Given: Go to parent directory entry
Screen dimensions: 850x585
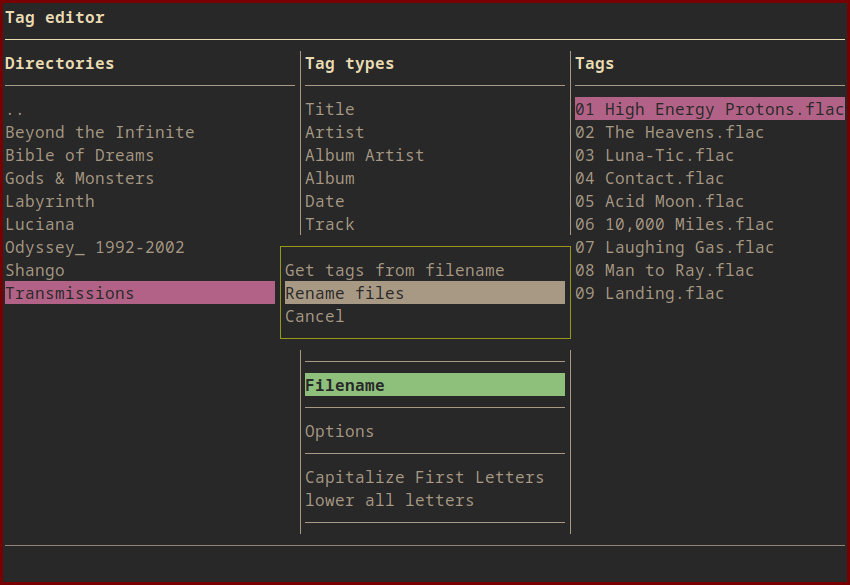Looking at the screenshot, I should tap(15, 109).
